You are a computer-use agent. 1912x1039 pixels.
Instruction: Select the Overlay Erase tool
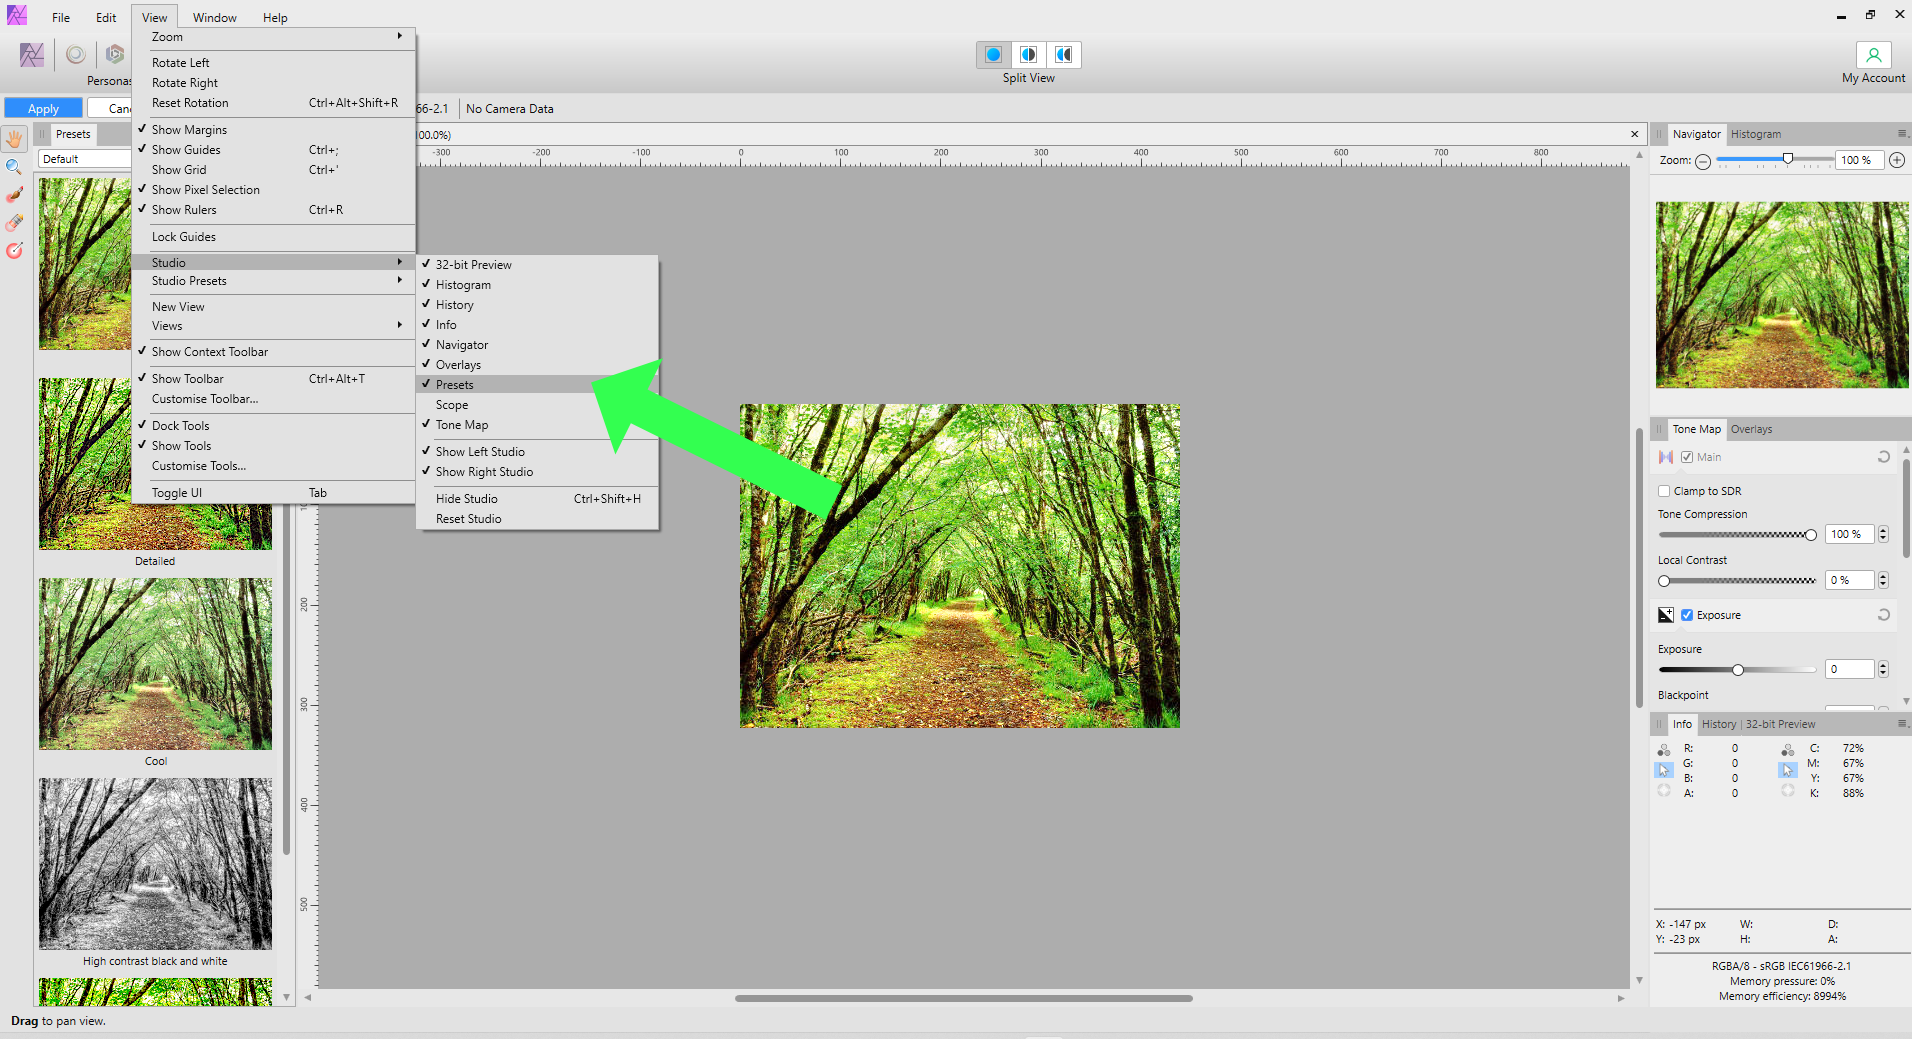(14, 223)
